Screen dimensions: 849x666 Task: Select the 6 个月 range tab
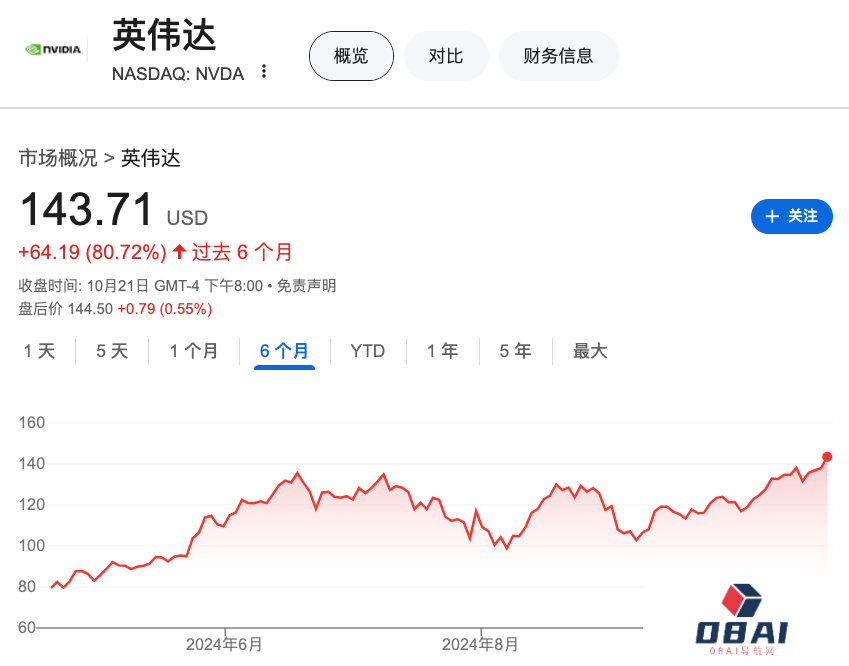tap(284, 351)
